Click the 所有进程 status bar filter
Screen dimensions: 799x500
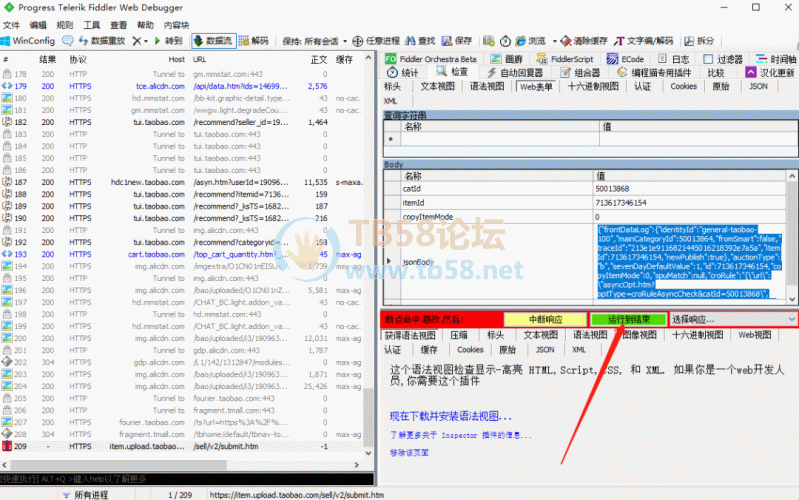tap(85, 495)
